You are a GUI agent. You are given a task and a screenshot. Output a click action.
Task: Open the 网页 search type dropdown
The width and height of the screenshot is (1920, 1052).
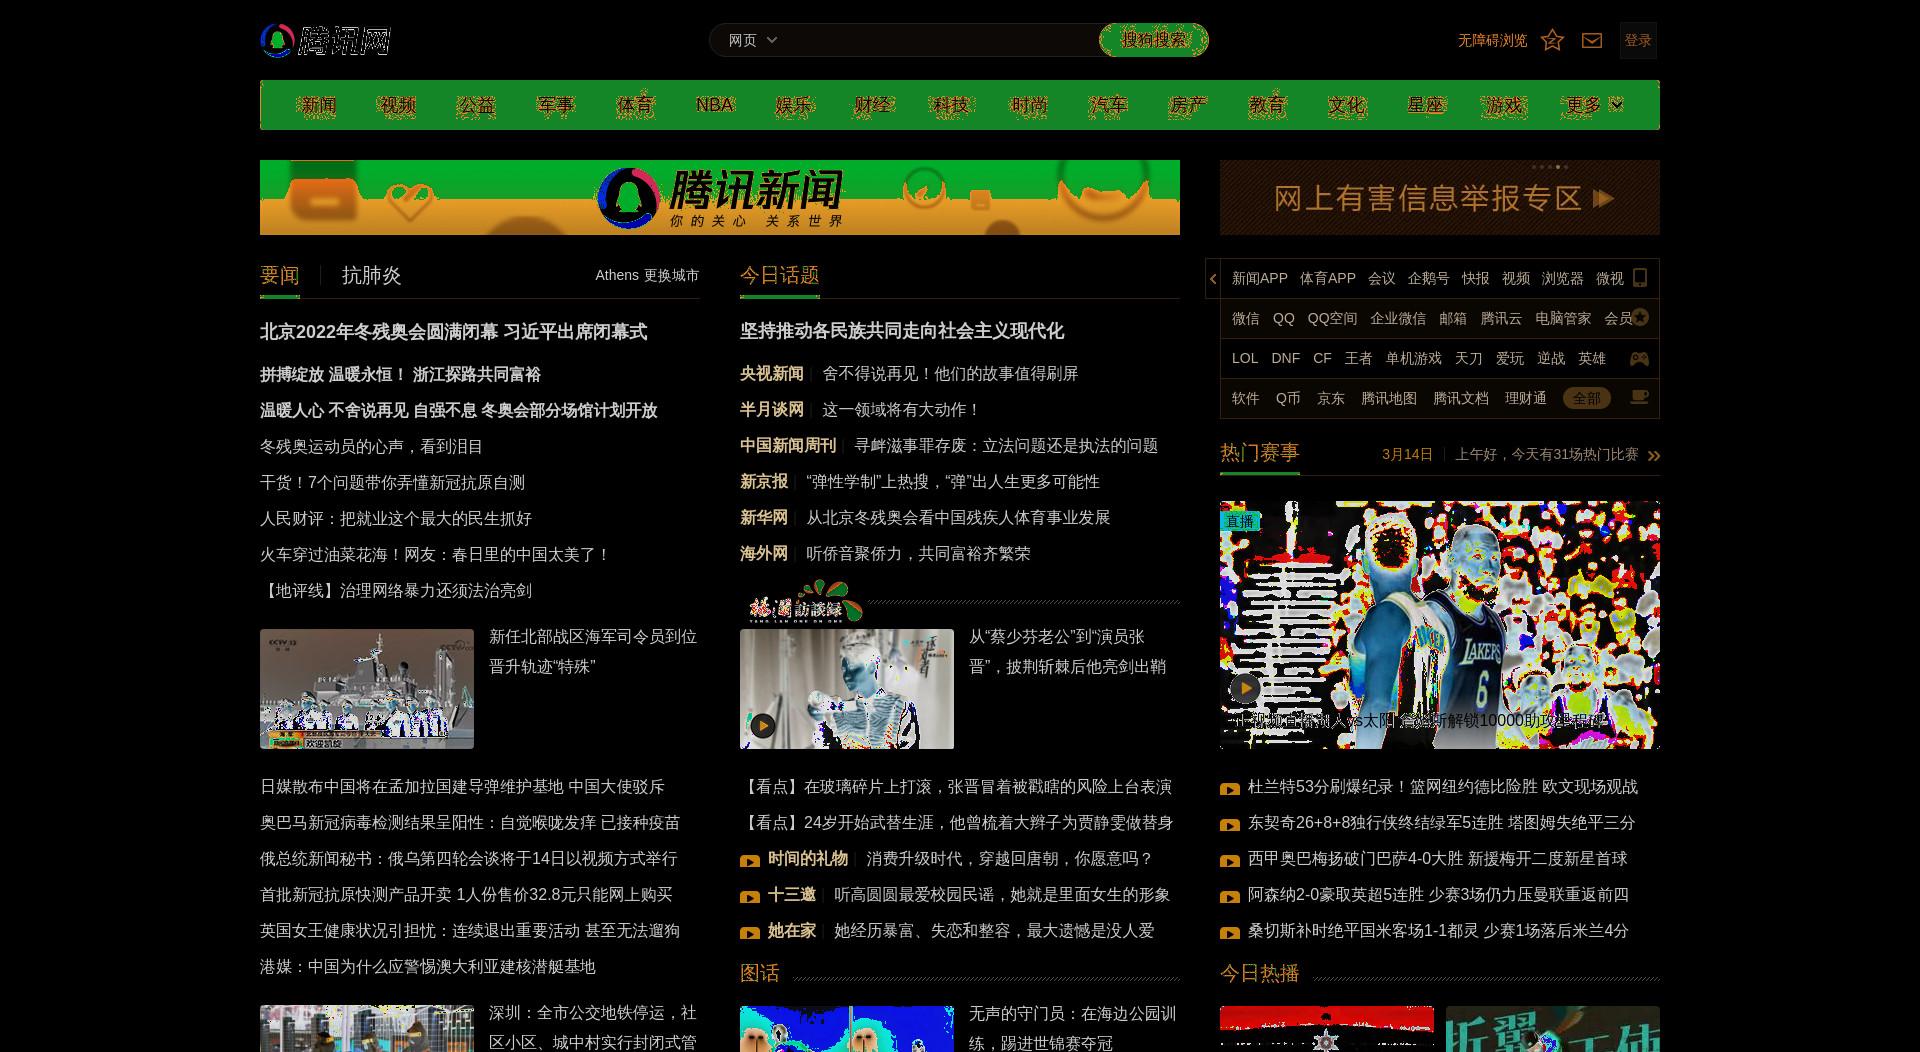coord(753,40)
